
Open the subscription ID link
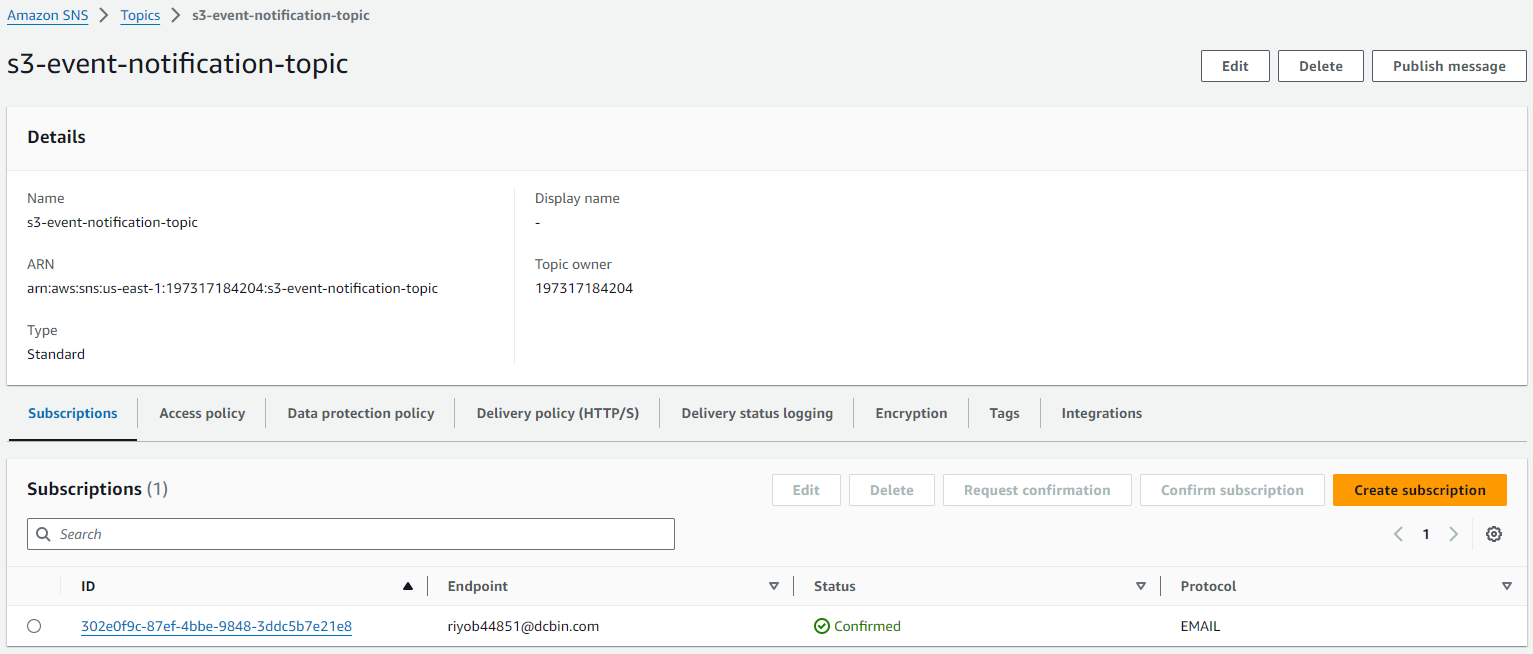pos(216,626)
